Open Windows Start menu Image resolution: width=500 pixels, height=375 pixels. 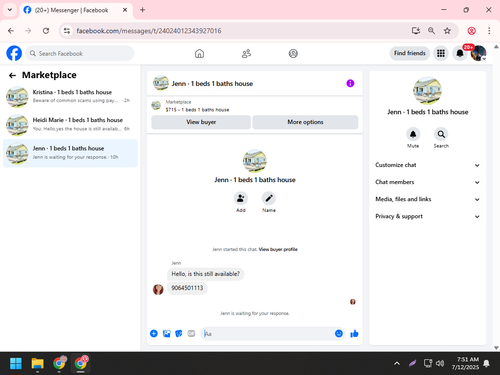16,363
